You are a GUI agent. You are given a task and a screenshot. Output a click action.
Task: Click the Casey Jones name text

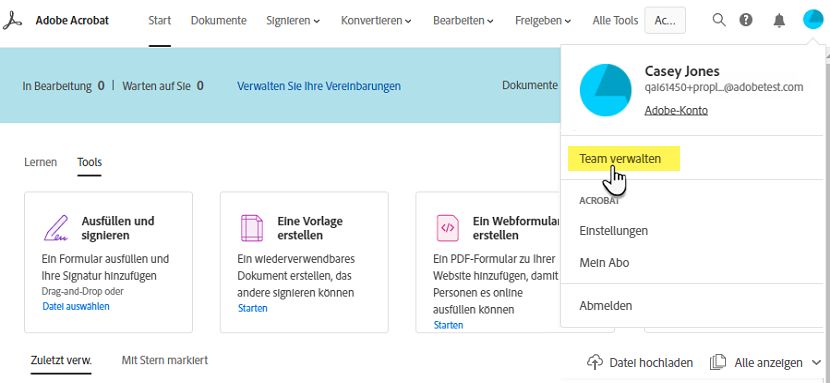pyautogui.click(x=682, y=71)
